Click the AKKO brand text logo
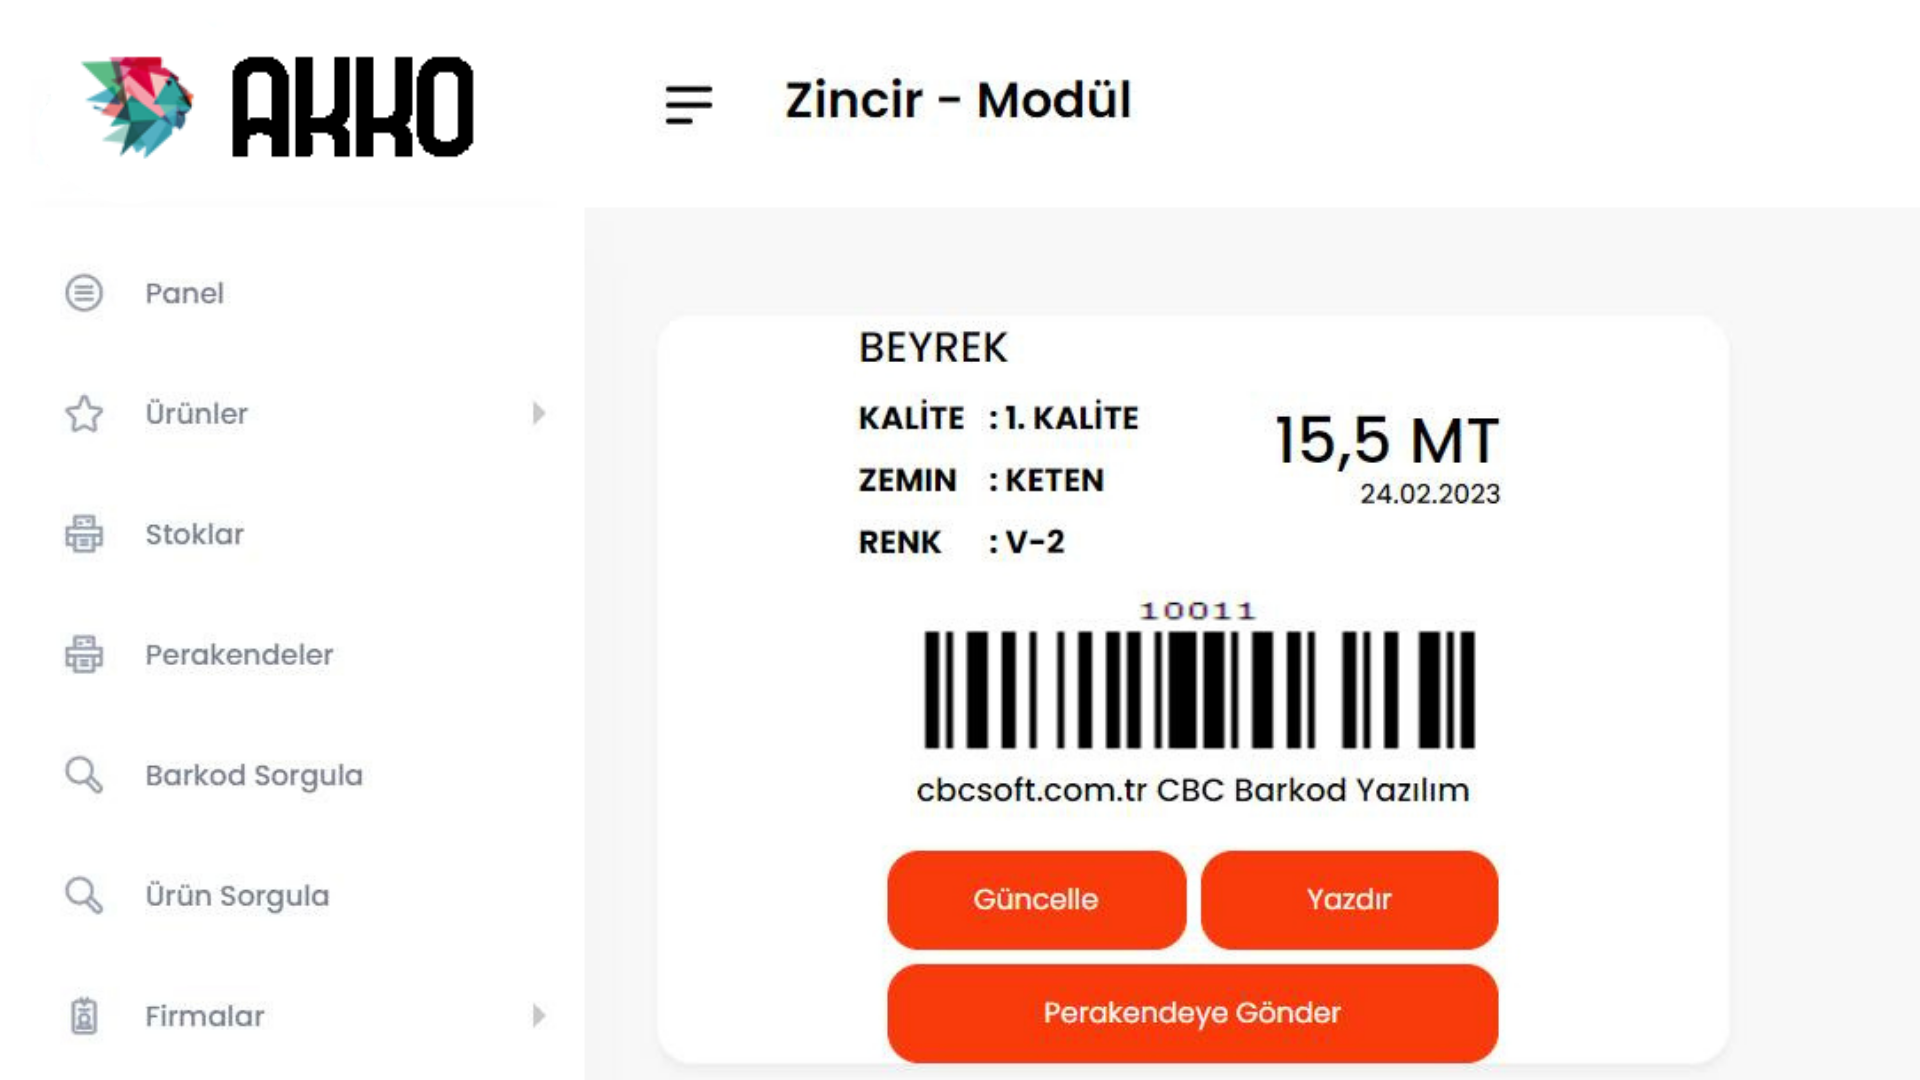The image size is (1920, 1080). click(x=353, y=107)
